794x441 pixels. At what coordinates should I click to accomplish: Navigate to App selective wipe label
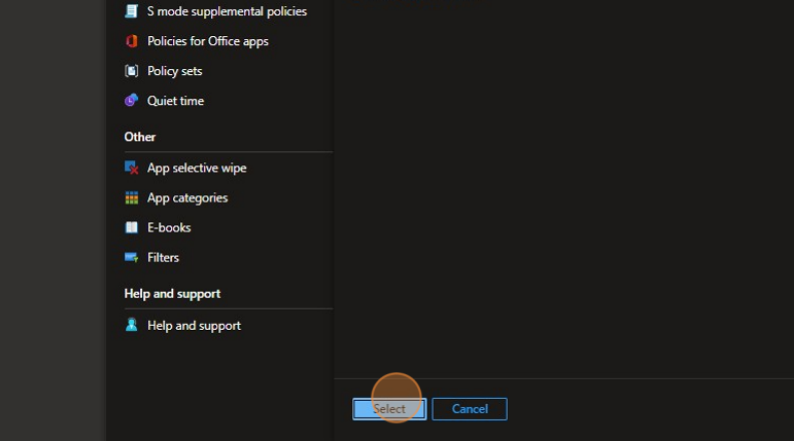pos(196,168)
